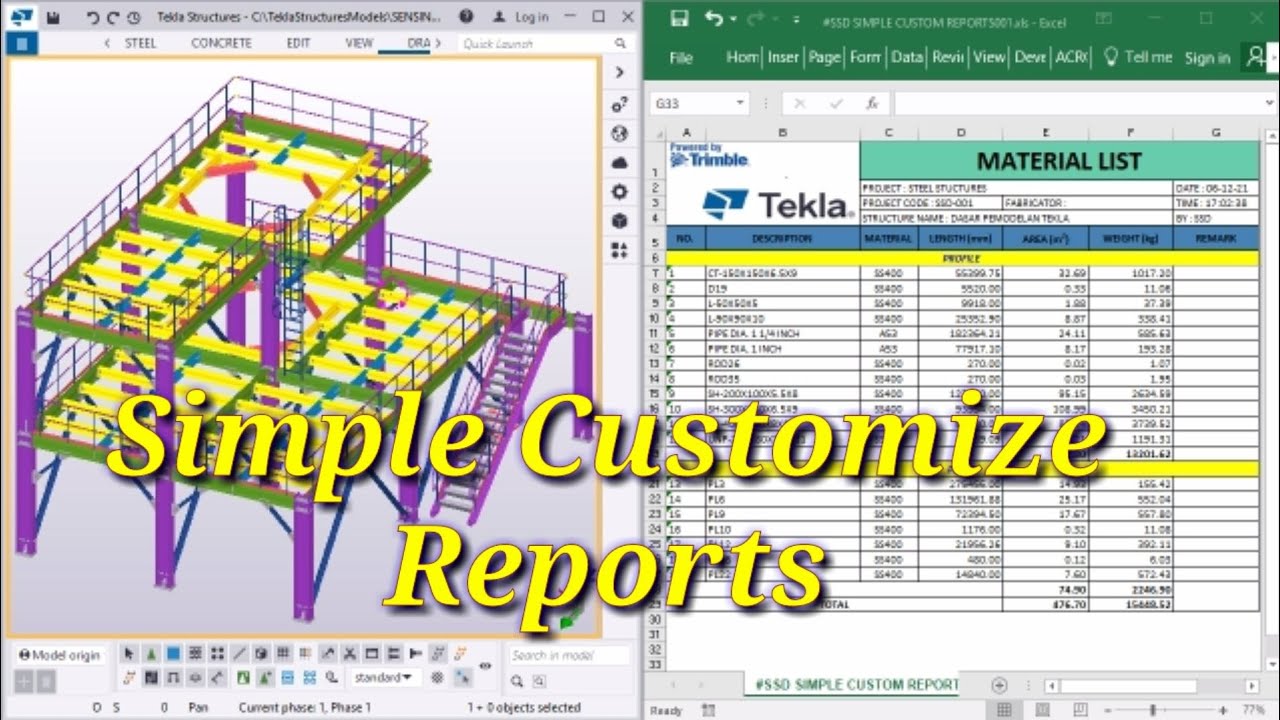Viewport: 1280px width, 720px height.
Task: Undo the last action in Excel
Action: [x=713, y=19]
